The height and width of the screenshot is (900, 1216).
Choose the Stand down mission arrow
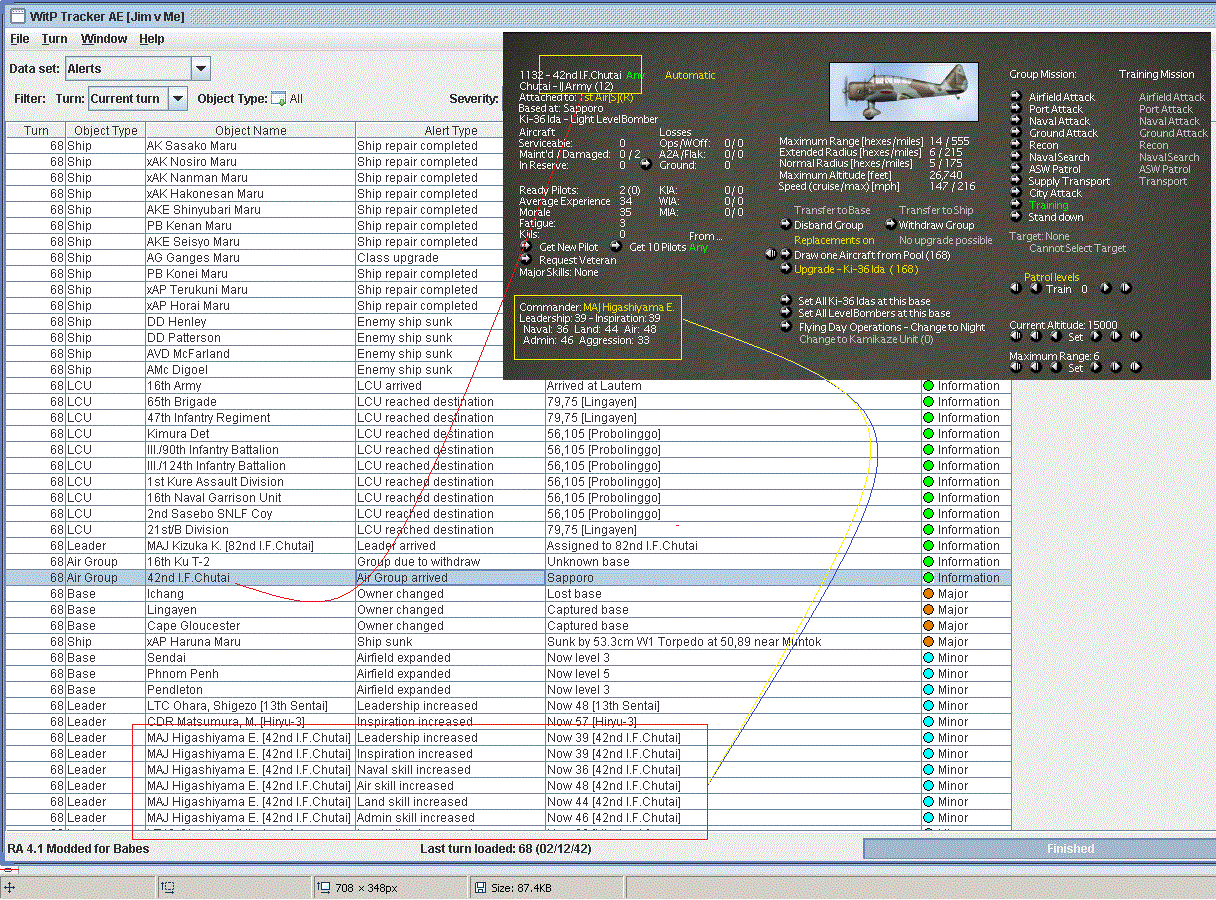pos(1016,217)
